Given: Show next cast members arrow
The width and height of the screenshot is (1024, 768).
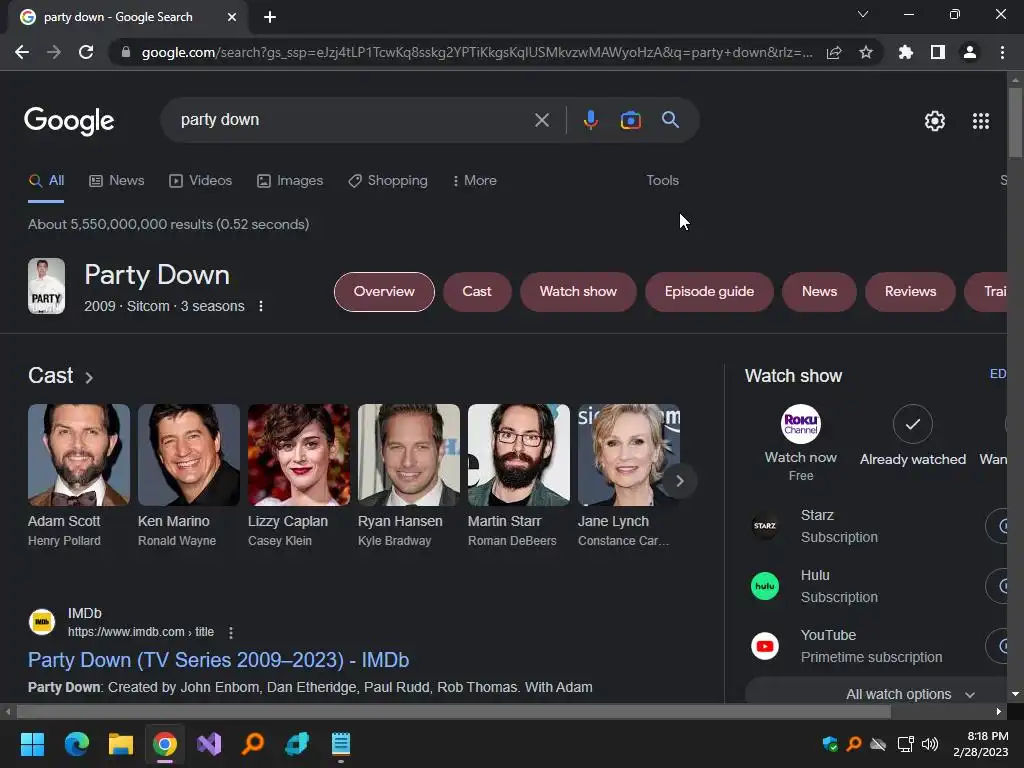Looking at the screenshot, I should tap(679, 481).
